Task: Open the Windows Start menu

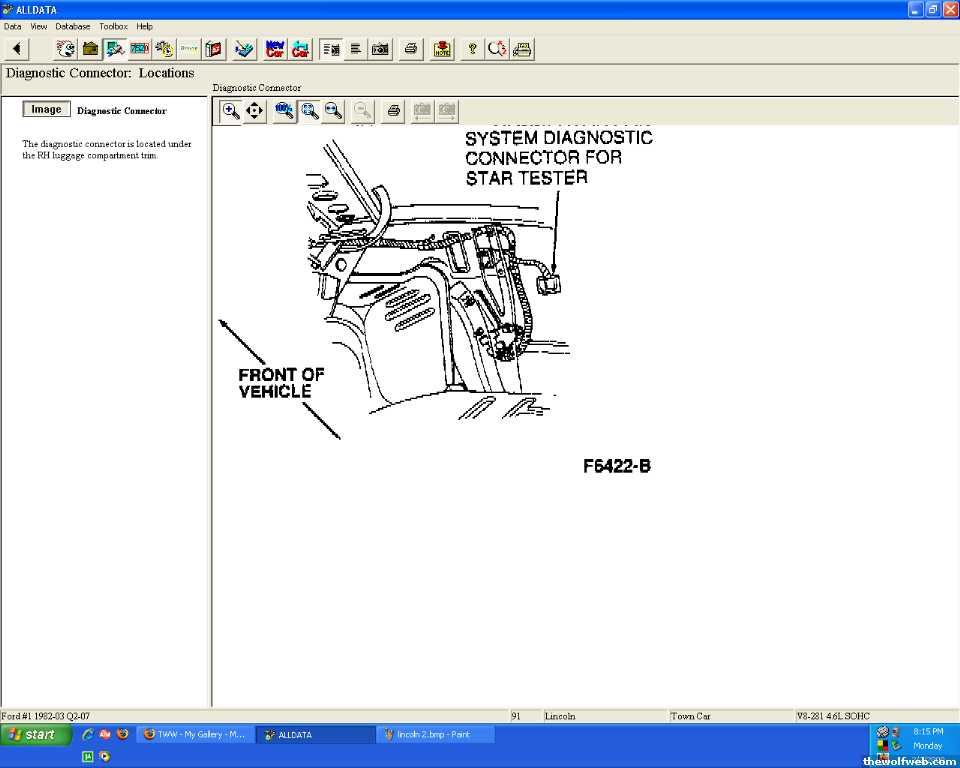Action: click(35, 735)
